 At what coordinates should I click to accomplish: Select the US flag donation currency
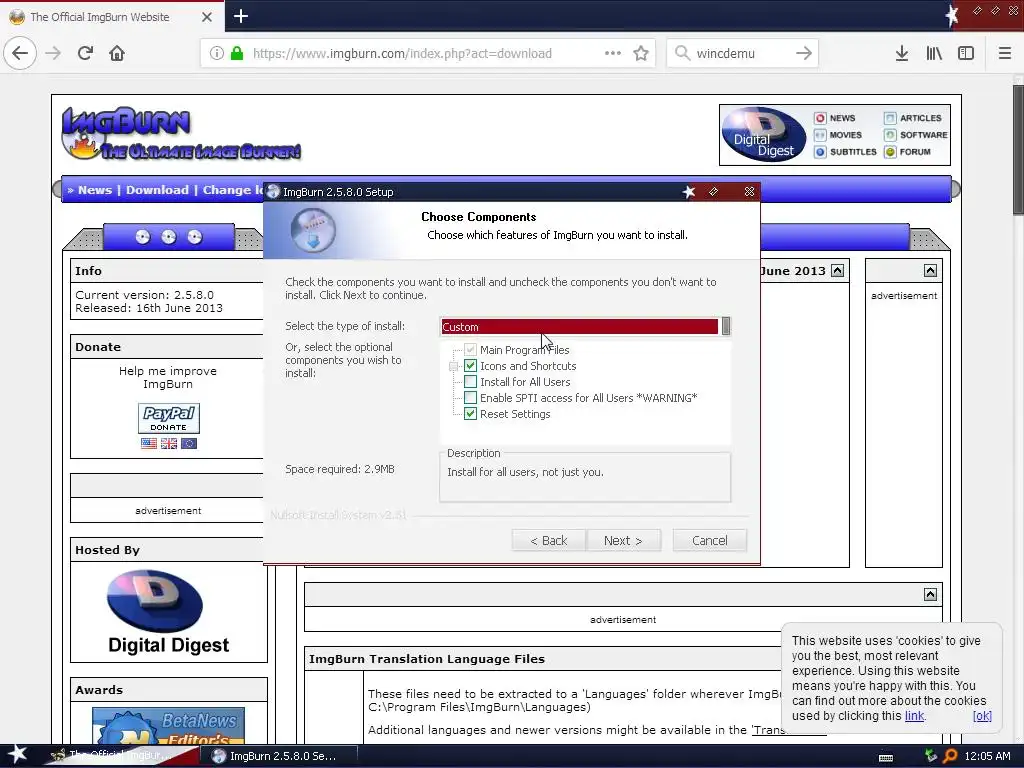click(x=149, y=443)
